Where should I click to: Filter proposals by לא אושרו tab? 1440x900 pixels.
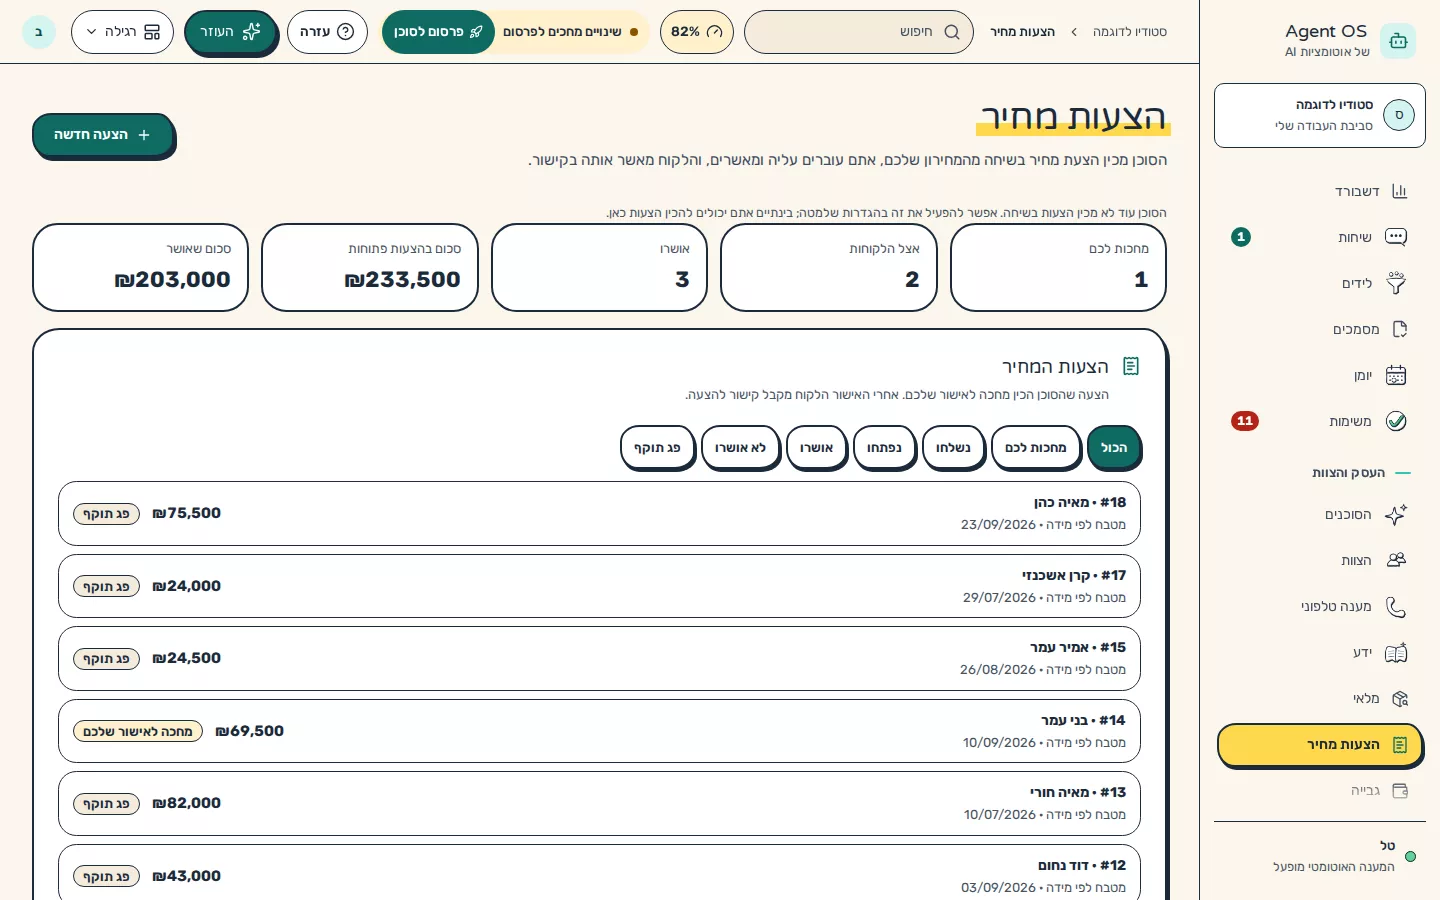[740, 447]
